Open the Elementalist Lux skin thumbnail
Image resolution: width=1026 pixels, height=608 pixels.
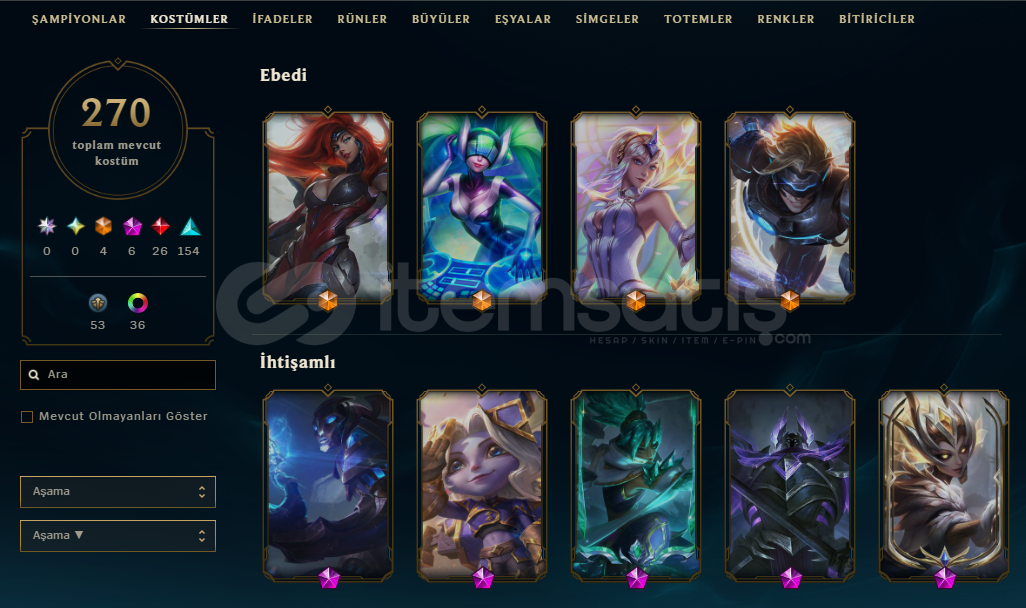[636, 207]
